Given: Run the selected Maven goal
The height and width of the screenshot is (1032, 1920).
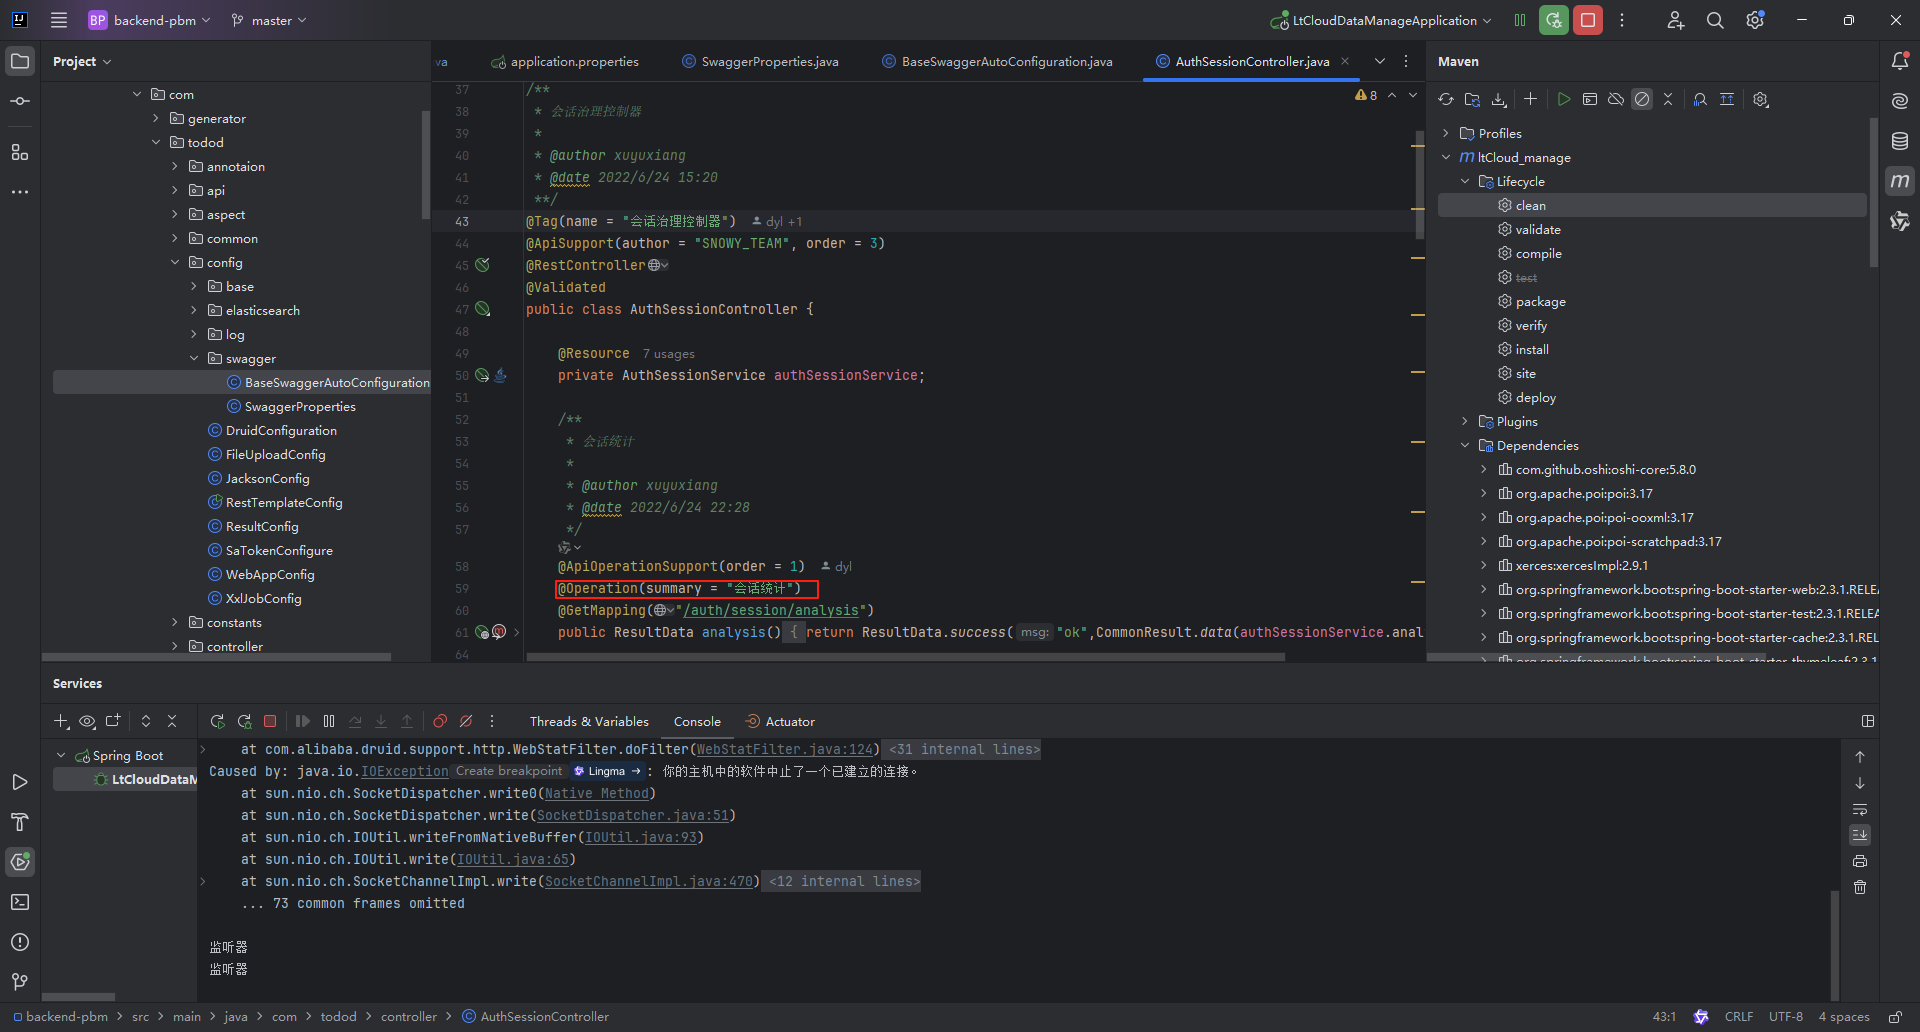Looking at the screenshot, I should pyautogui.click(x=1565, y=99).
